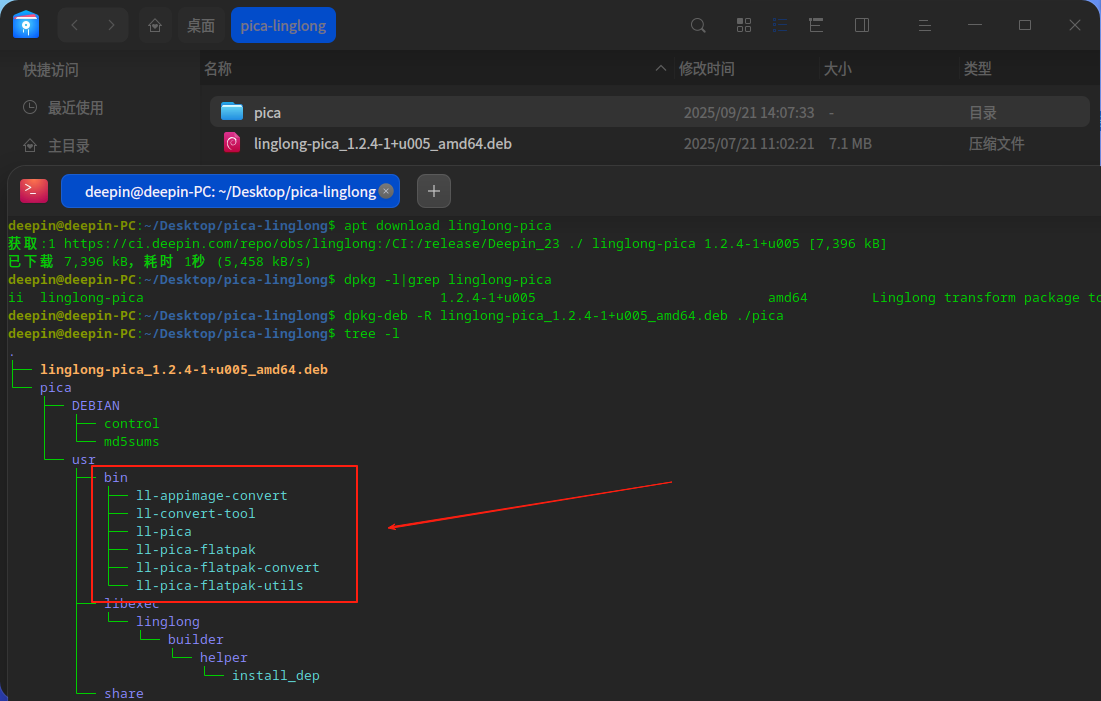The width and height of the screenshot is (1101, 701).
Task: Close the terminal tab
Action: (386, 191)
